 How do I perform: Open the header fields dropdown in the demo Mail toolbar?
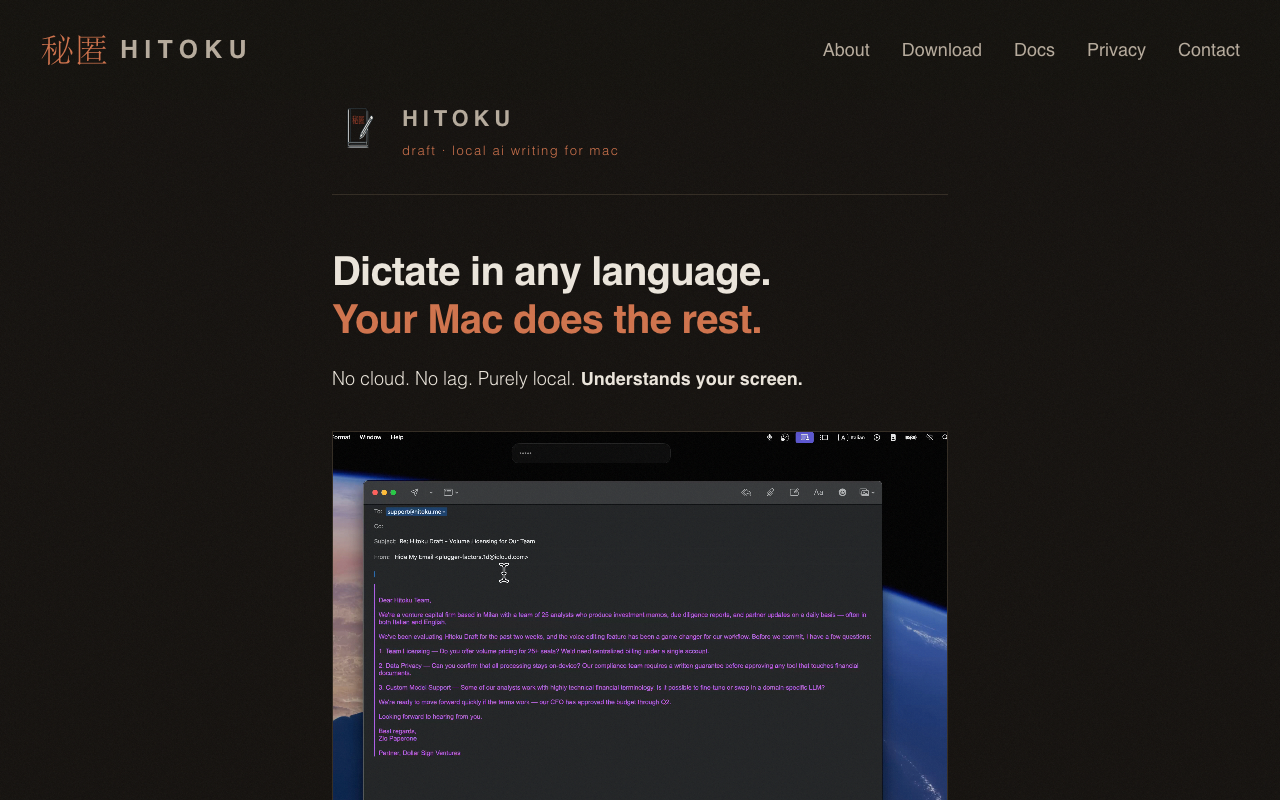click(x=450, y=492)
